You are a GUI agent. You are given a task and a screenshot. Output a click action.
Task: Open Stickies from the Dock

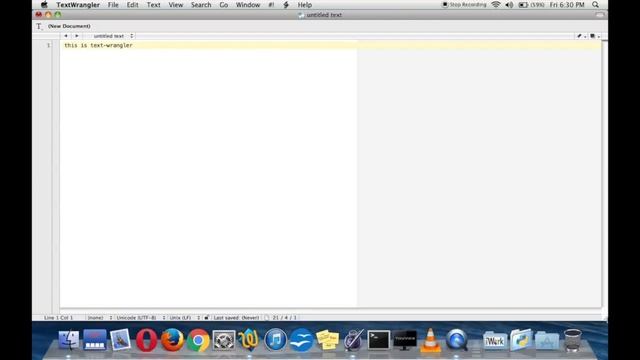click(x=327, y=340)
